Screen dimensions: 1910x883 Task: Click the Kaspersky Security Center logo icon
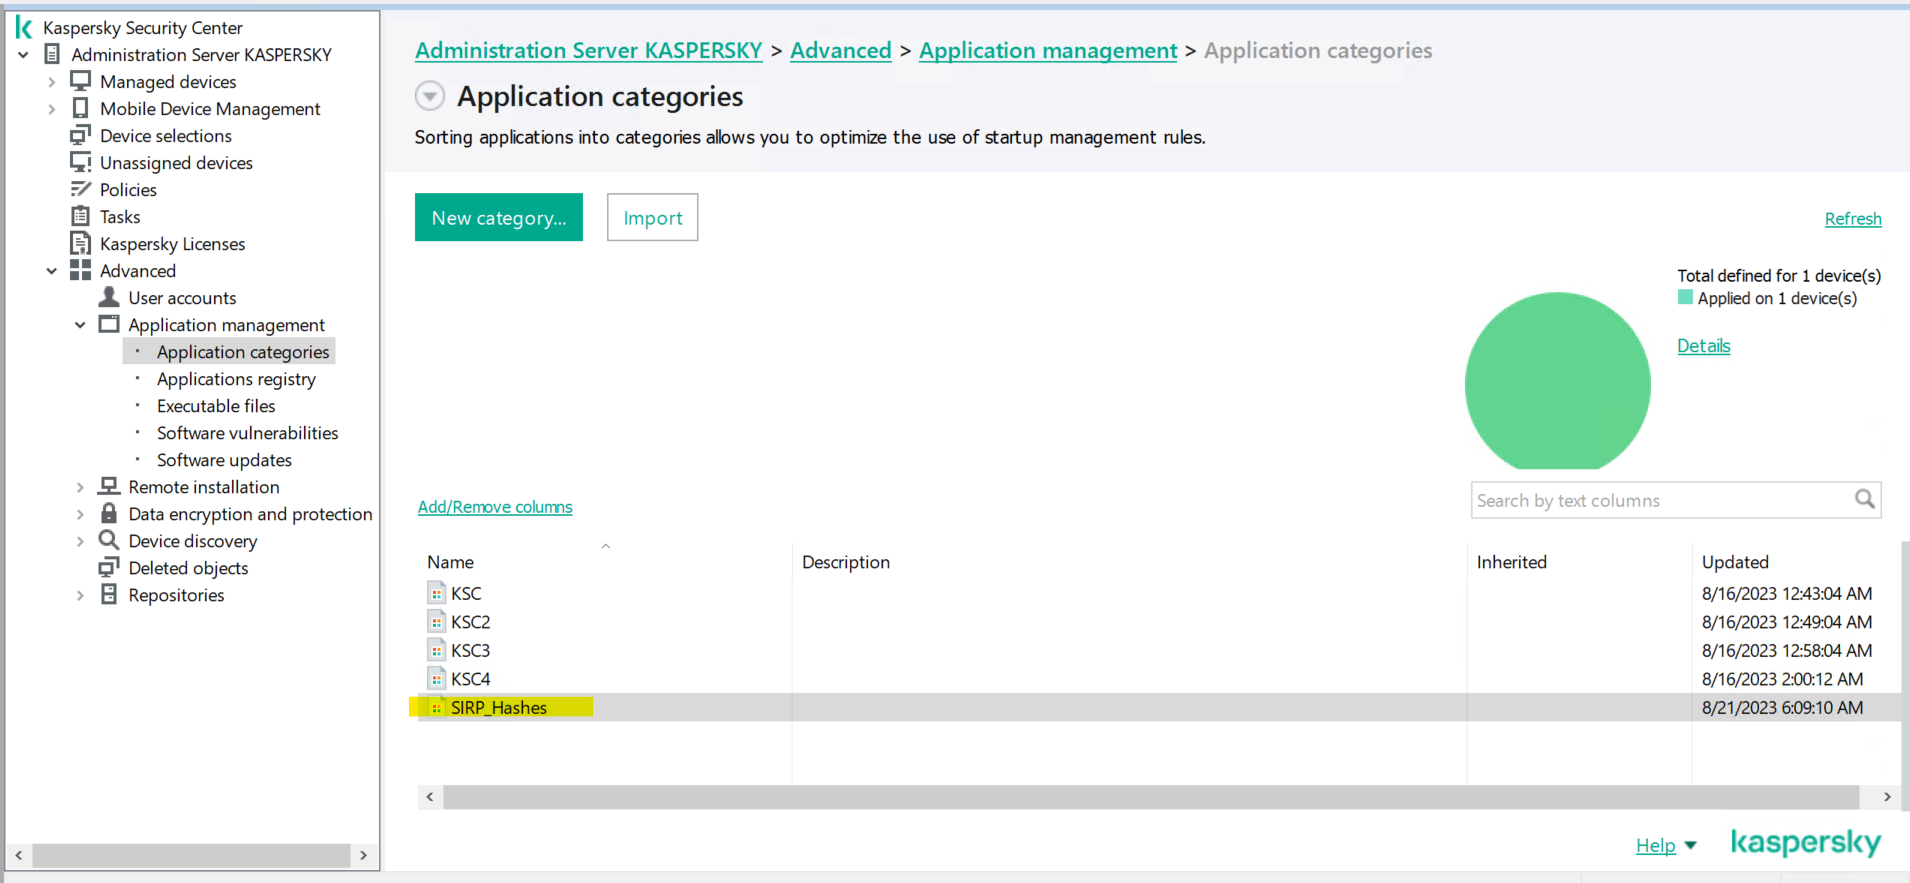coord(24,28)
